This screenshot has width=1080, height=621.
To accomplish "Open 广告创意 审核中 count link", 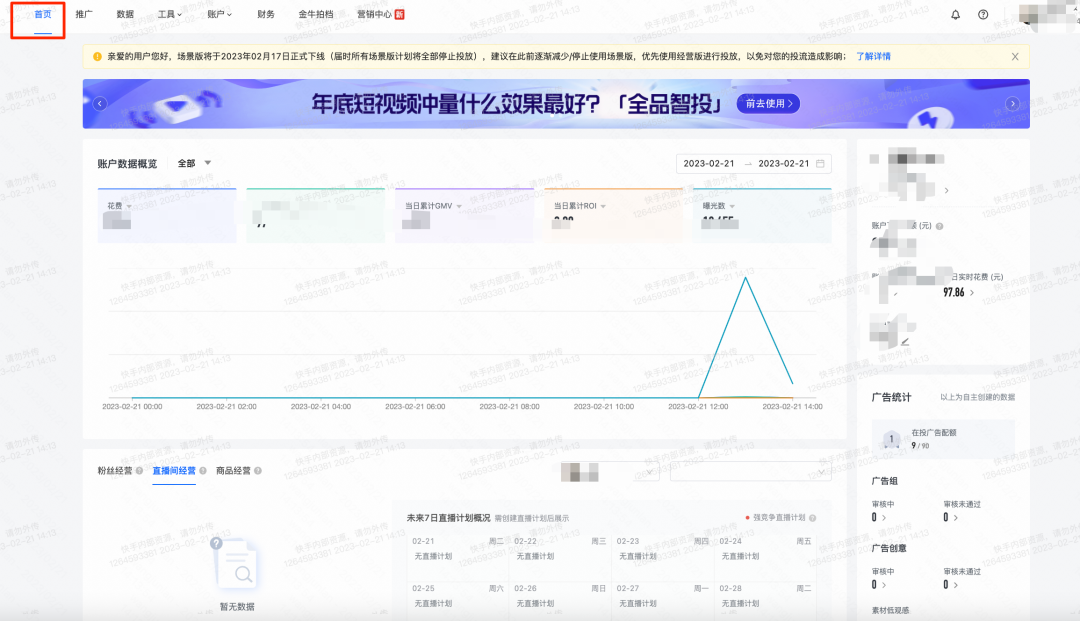I will 879,585.
